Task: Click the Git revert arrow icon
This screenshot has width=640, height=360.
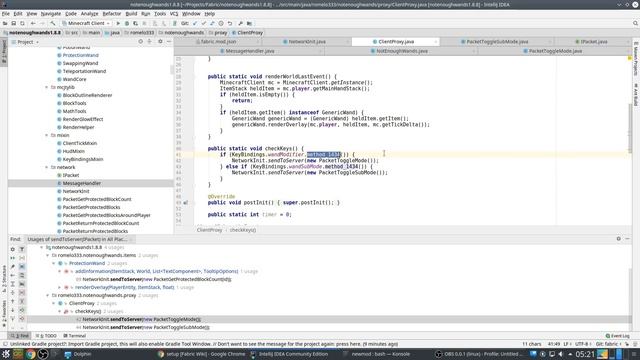Action: 230,23
